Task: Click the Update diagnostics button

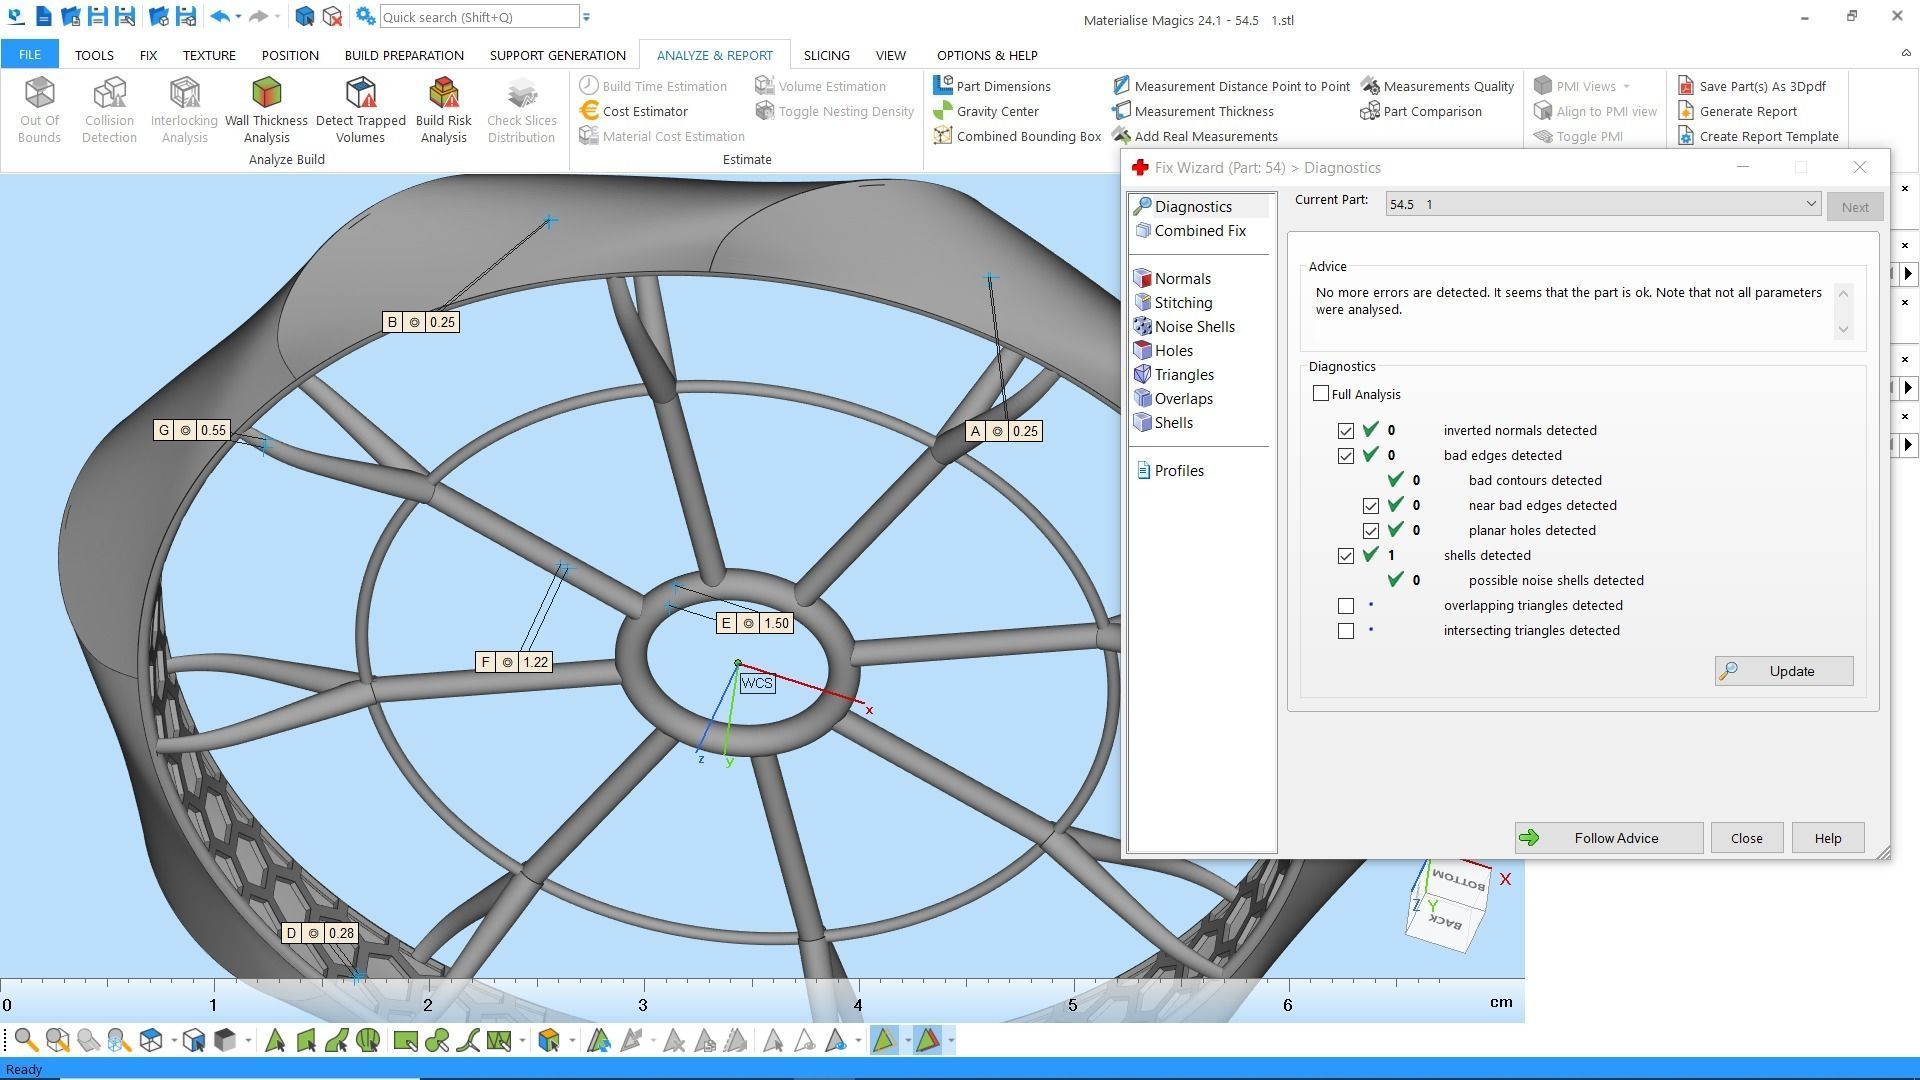Action: click(1783, 671)
